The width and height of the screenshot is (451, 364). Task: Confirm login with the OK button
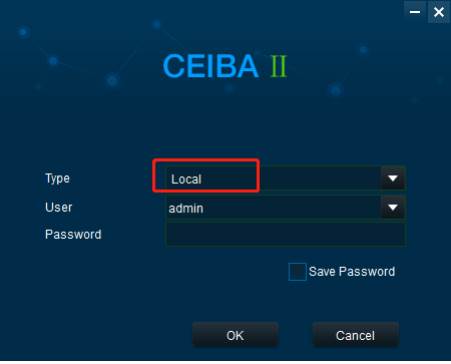(235, 335)
